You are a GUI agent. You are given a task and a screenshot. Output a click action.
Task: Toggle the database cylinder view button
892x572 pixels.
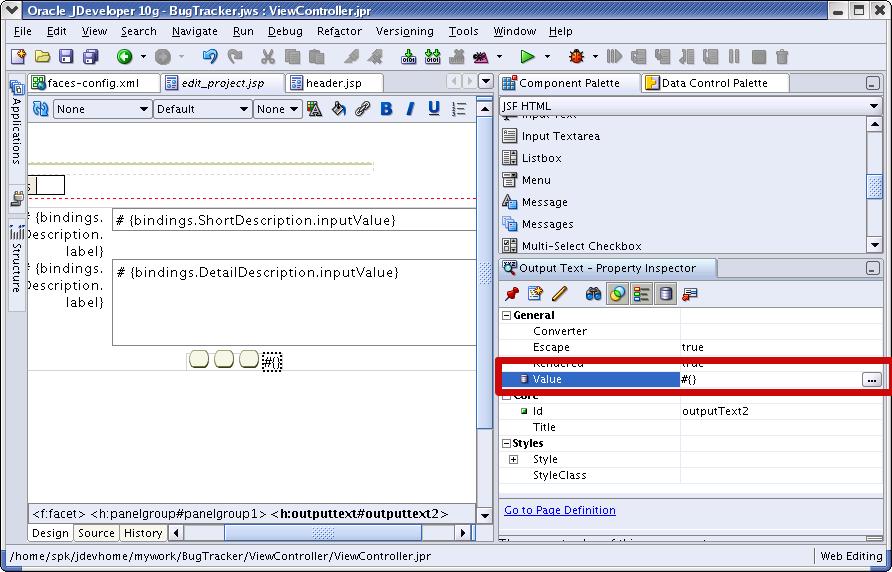(x=665, y=294)
